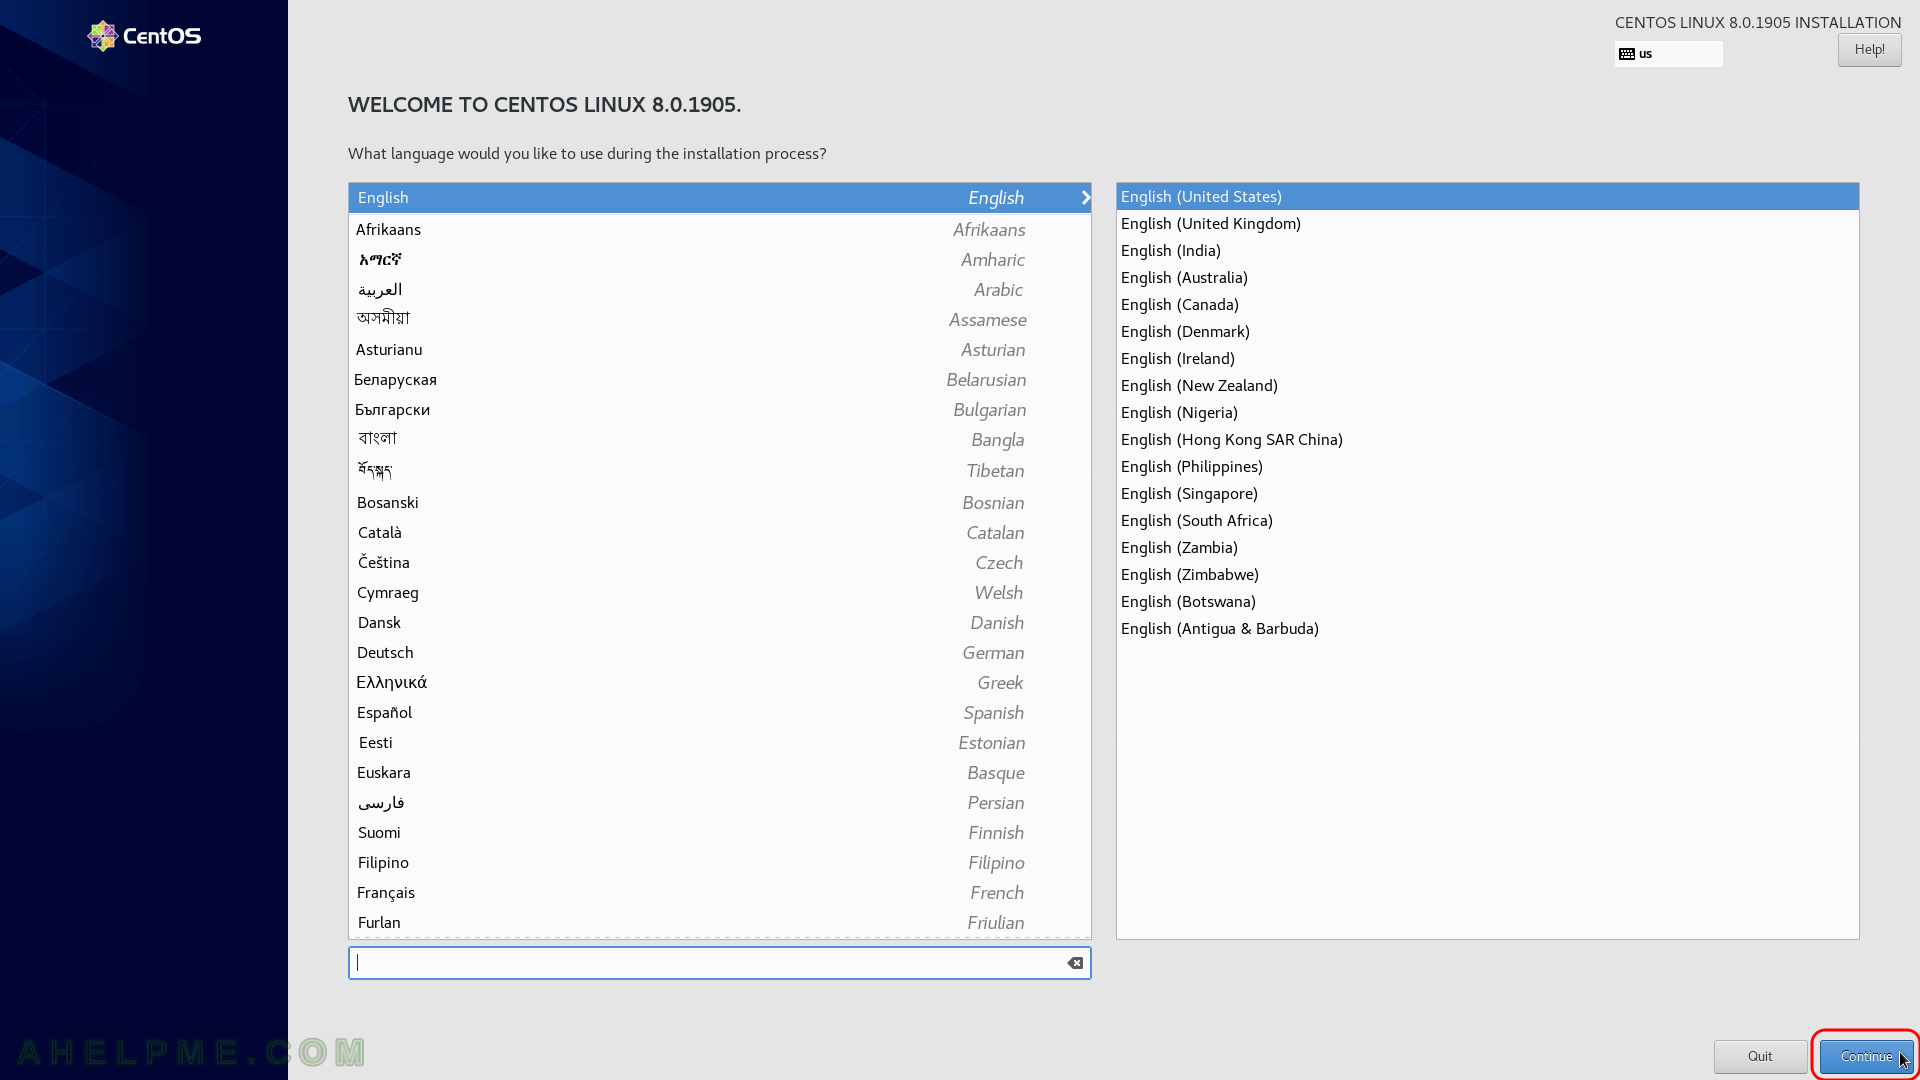Choose English (Ireland) locale
This screenshot has height=1080, width=1920.
tap(1487, 359)
